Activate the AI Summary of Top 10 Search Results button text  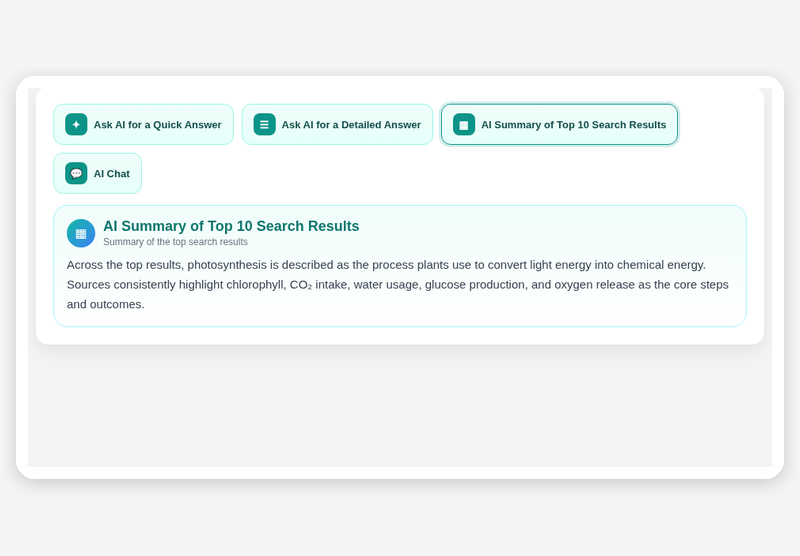(x=573, y=125)
